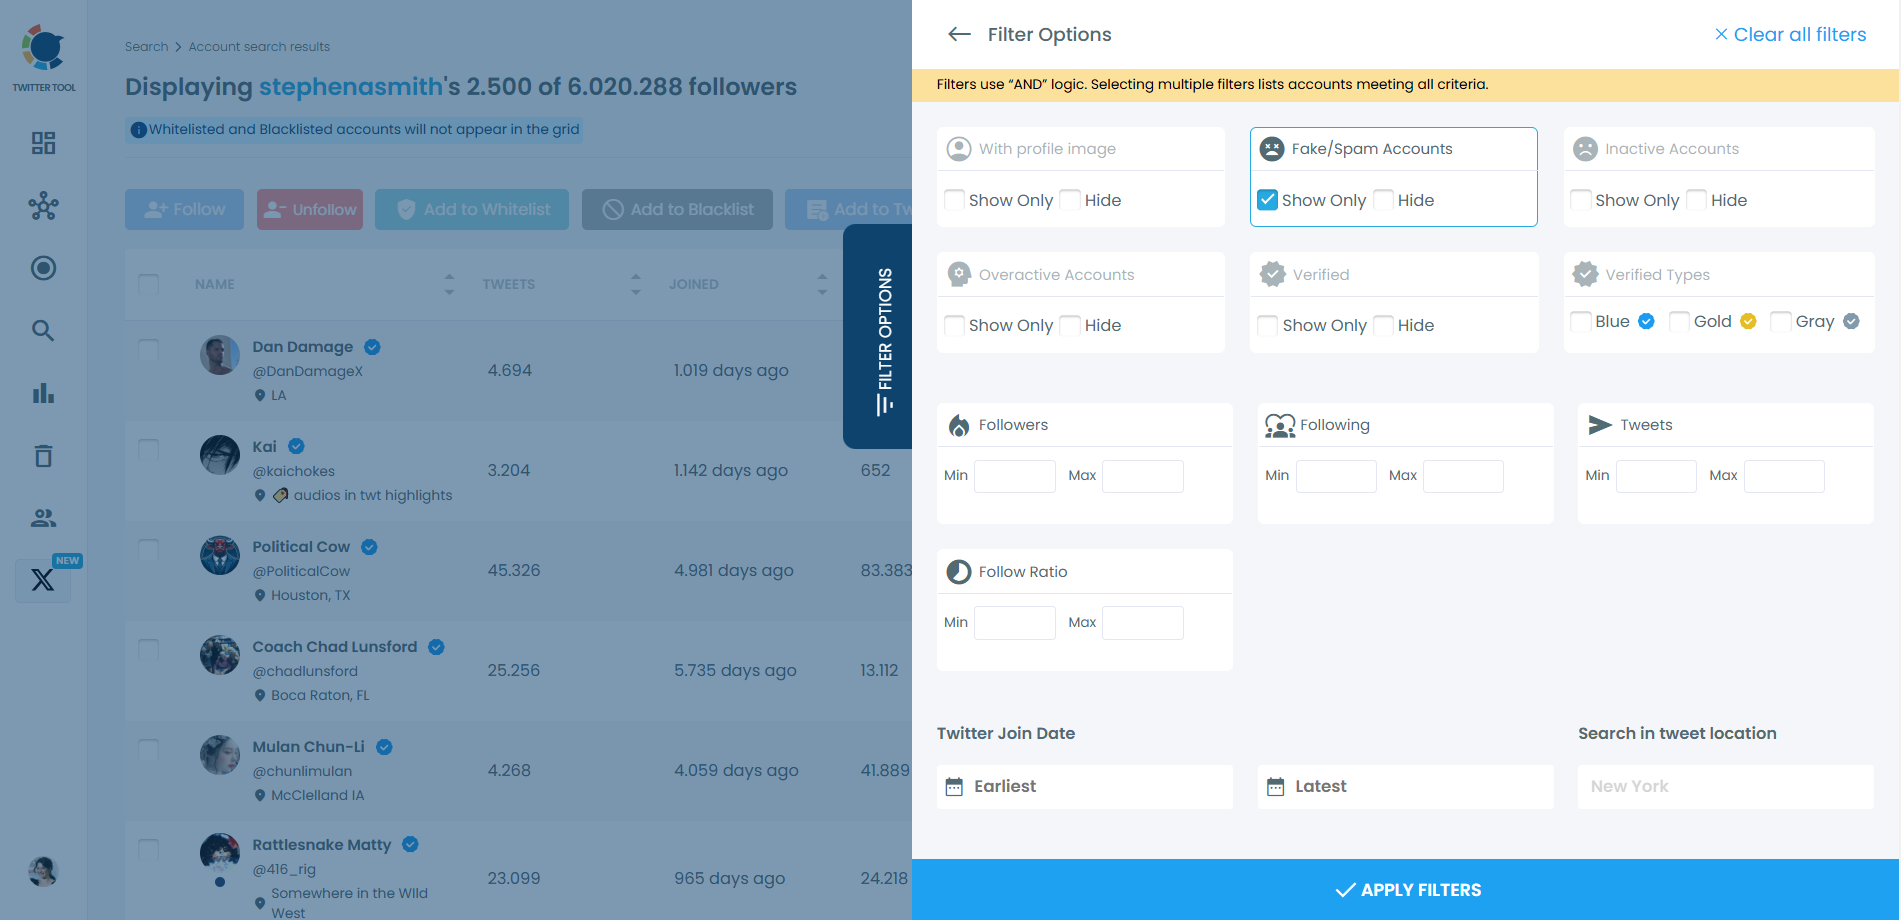Click the user avatar in sidebar bottom
Image resolution: width=1901 pixels, height=920 pixels.
(43, 871)
